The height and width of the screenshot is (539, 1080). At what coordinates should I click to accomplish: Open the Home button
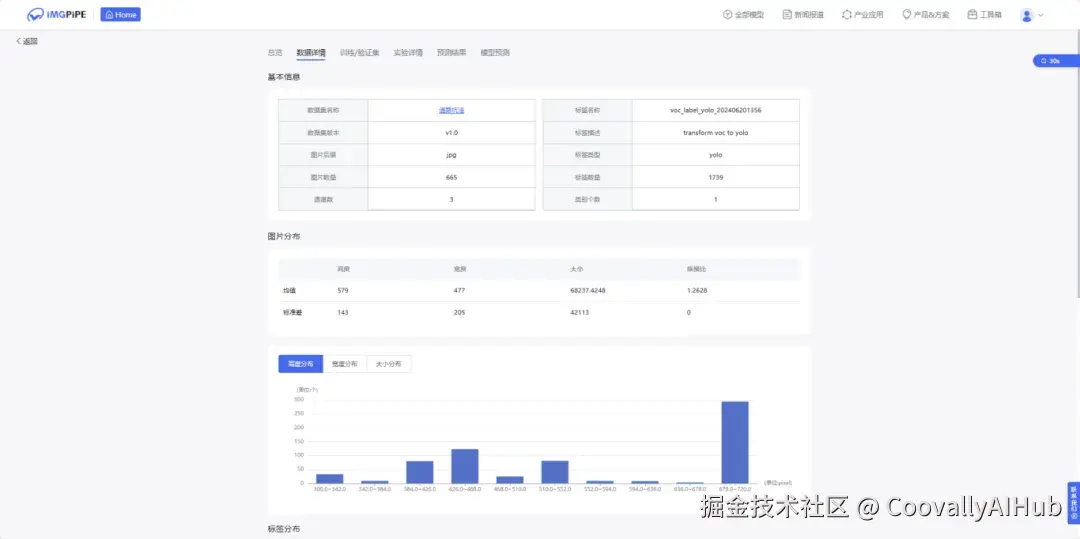pyautogui.click(x=121, y=14)
